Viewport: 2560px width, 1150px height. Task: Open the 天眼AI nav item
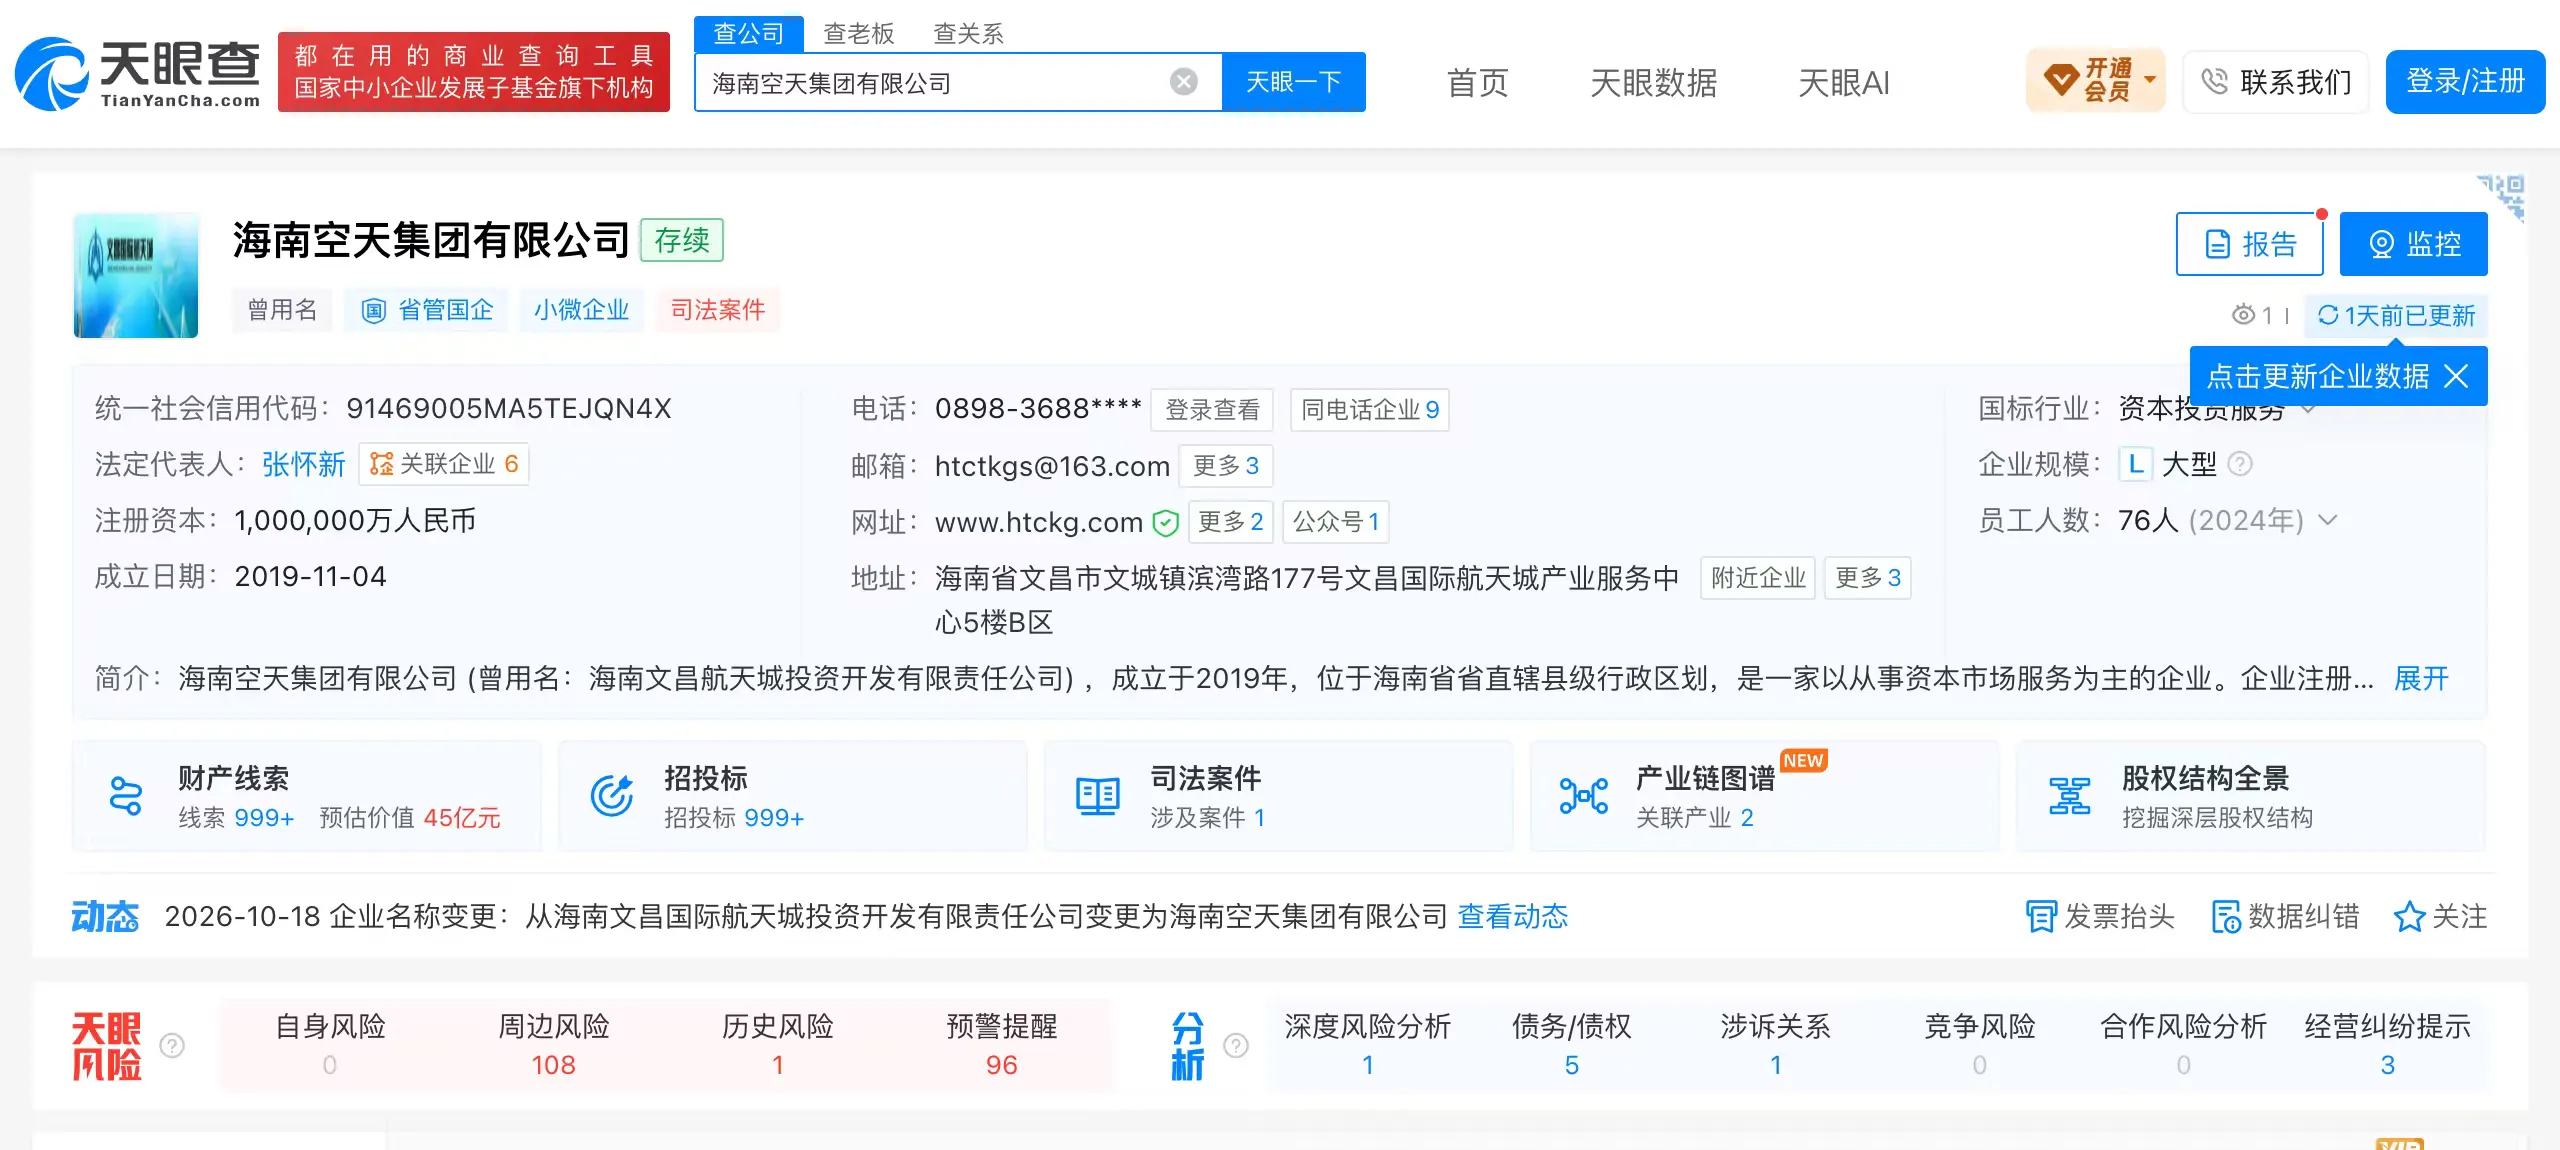tap(1844, 82)
